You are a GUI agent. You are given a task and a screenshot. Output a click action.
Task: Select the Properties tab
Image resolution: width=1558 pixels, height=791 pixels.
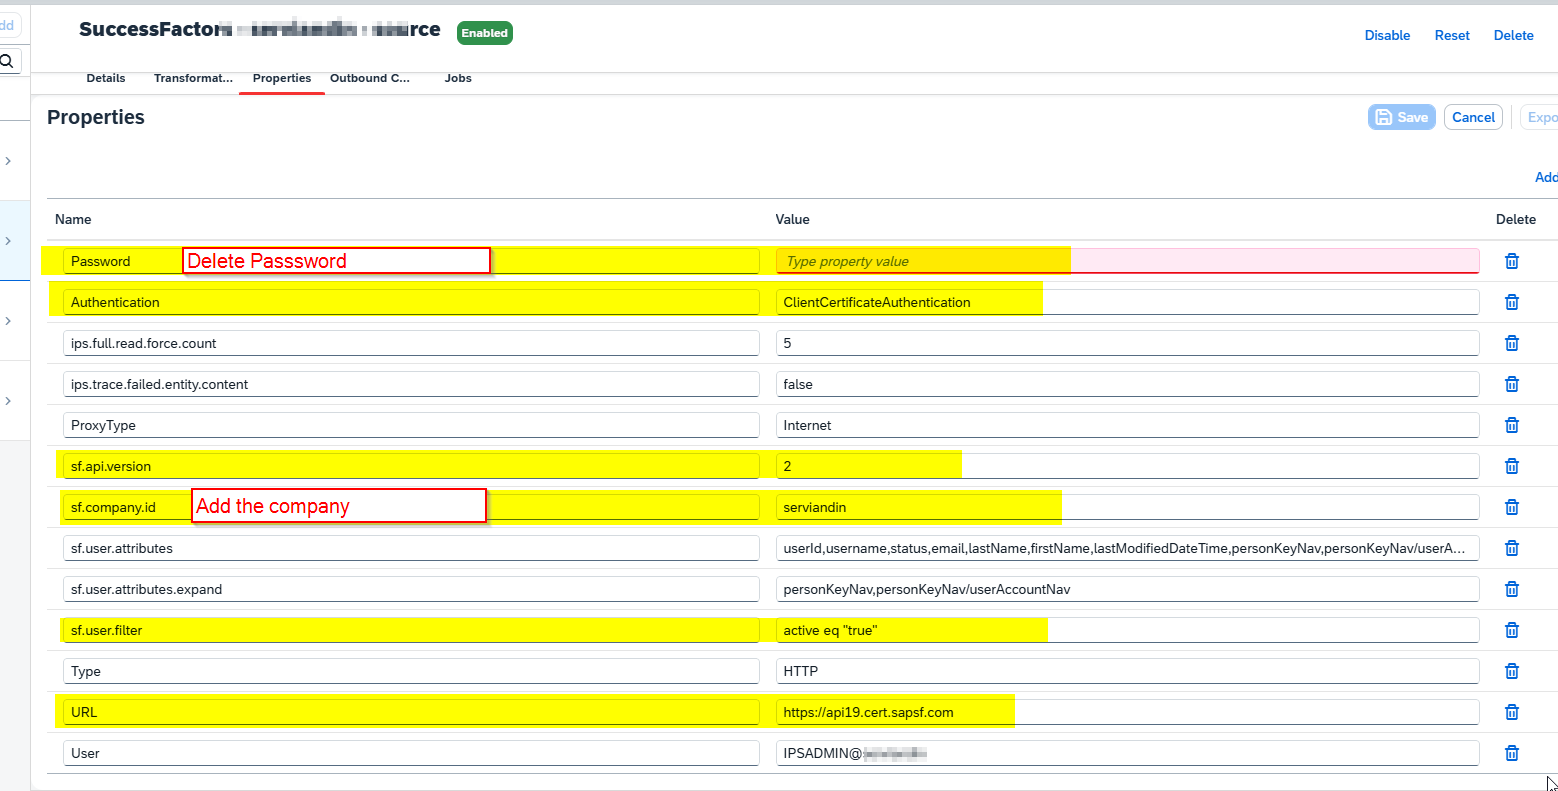tap(282, 78)
